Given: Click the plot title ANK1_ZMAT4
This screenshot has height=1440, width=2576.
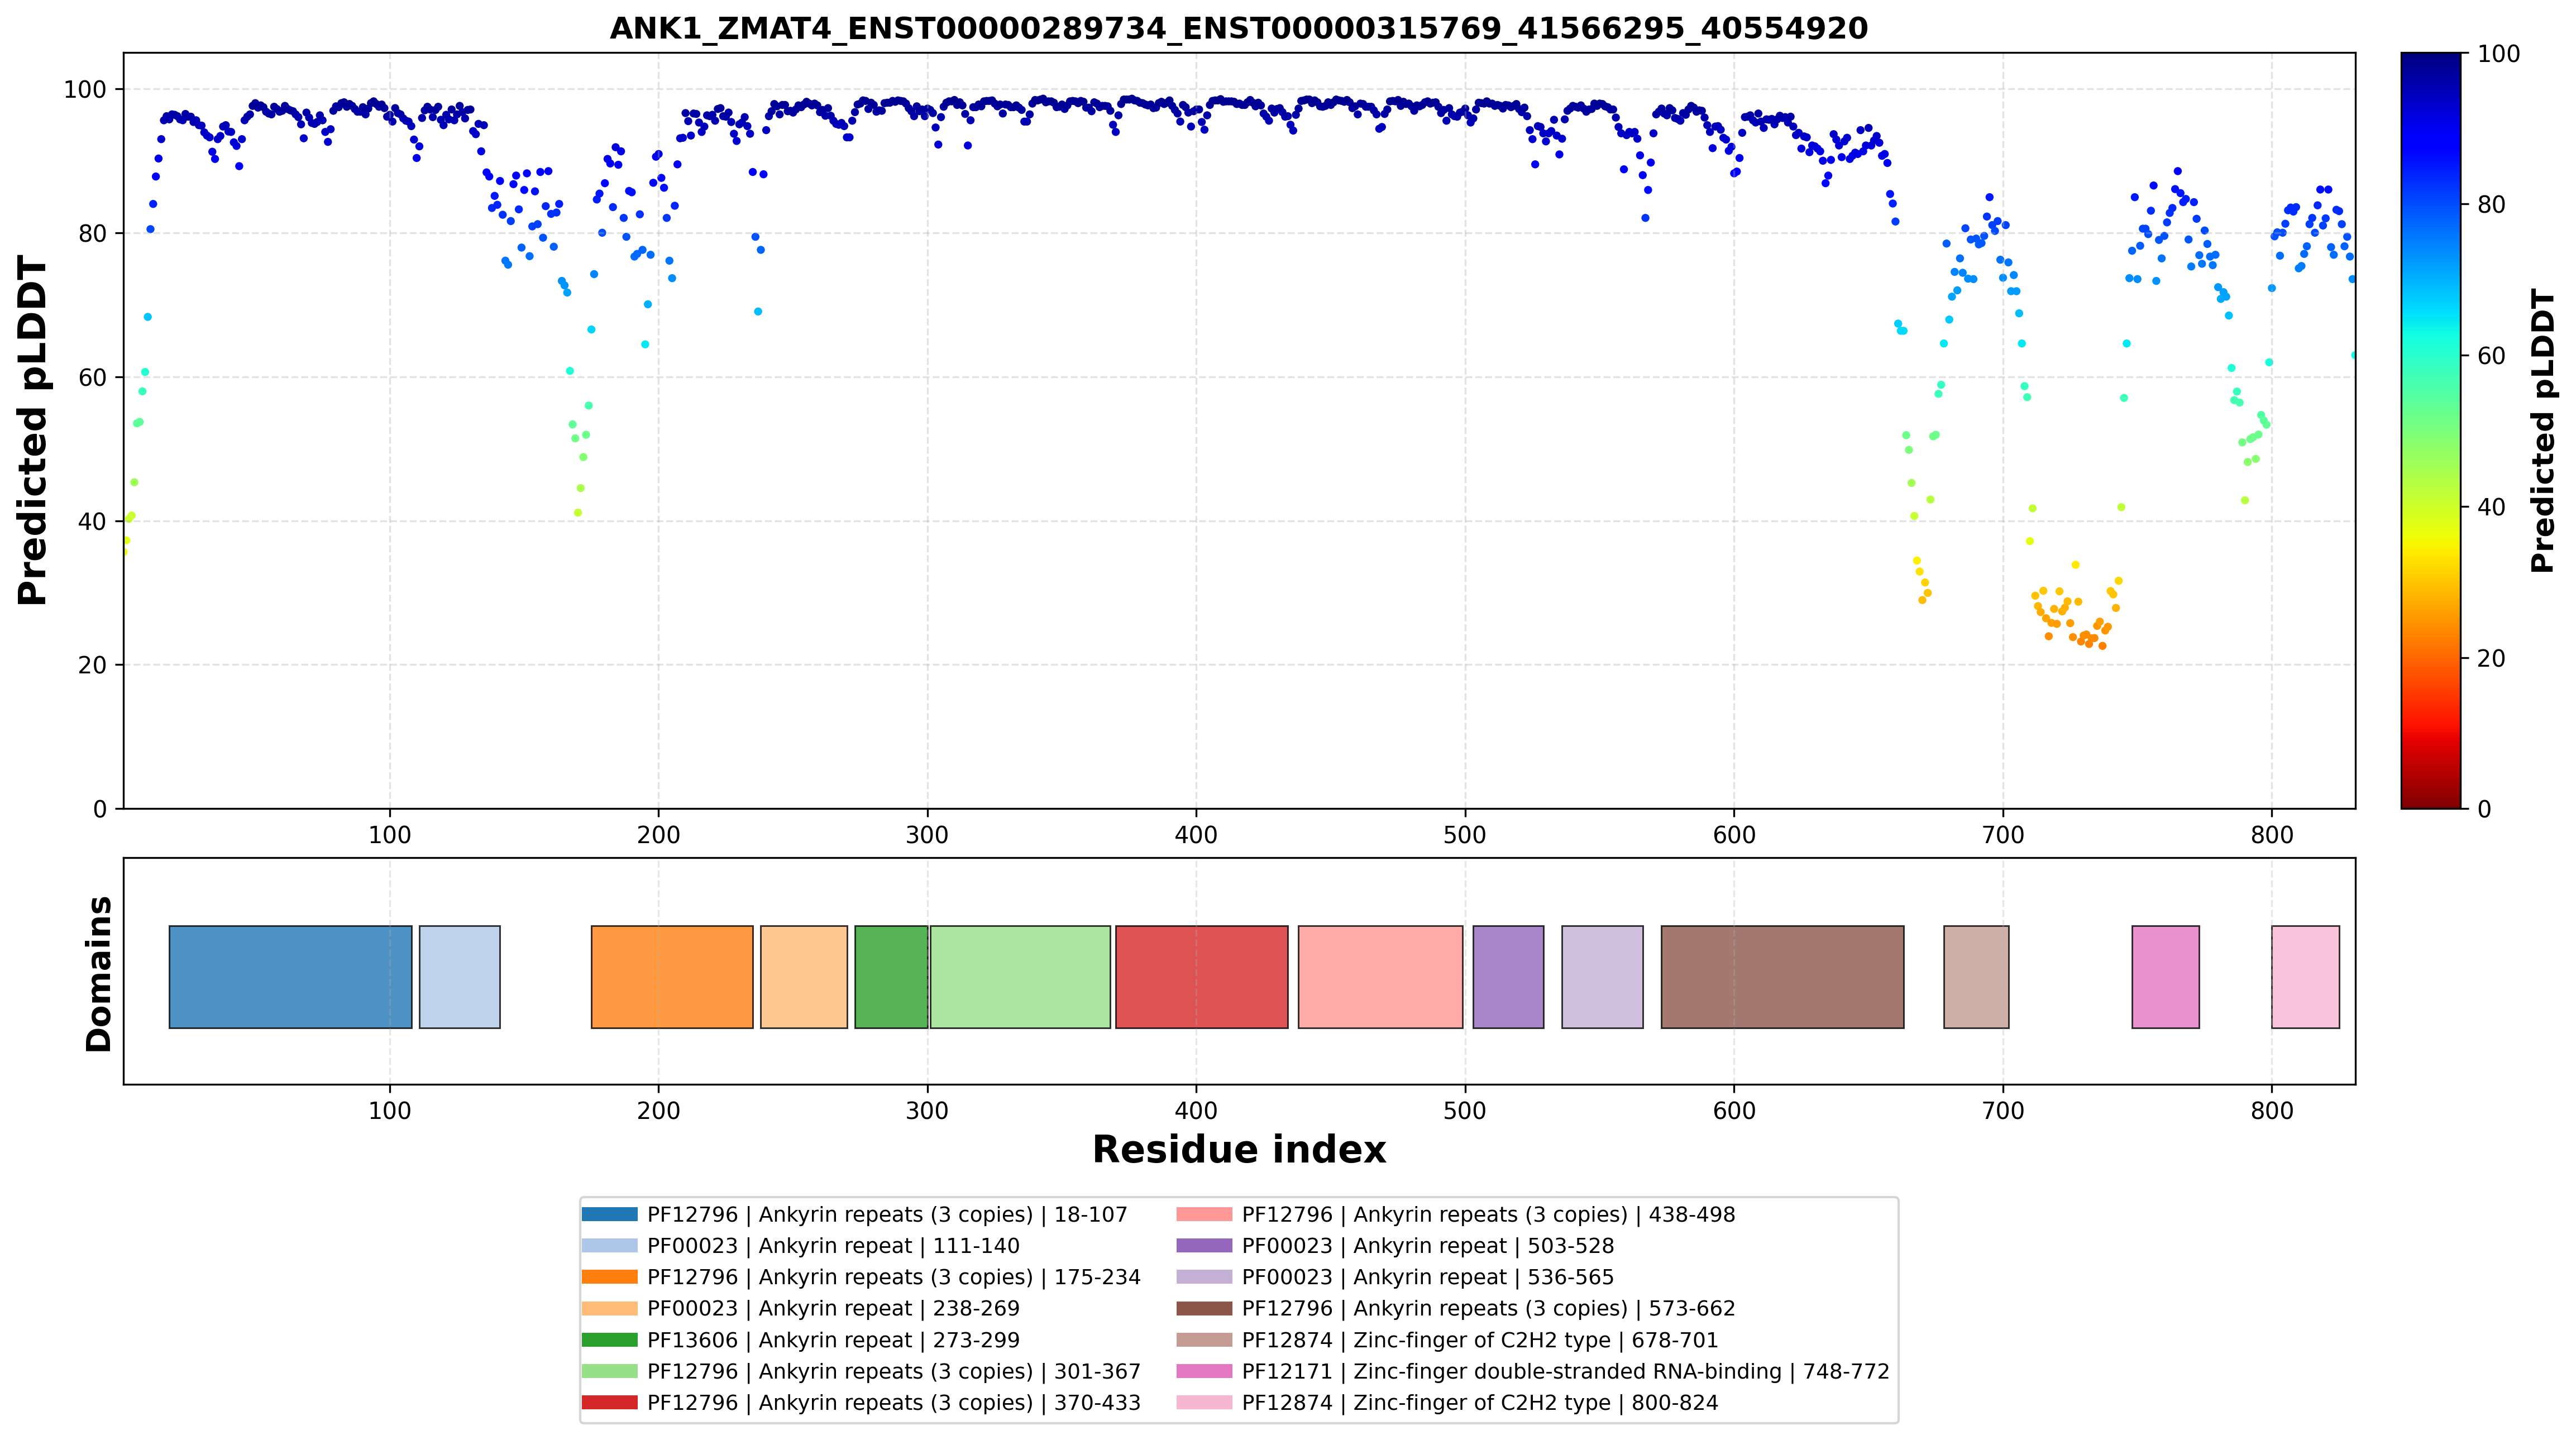Looking at the screenshot, I should (1239, 28).
